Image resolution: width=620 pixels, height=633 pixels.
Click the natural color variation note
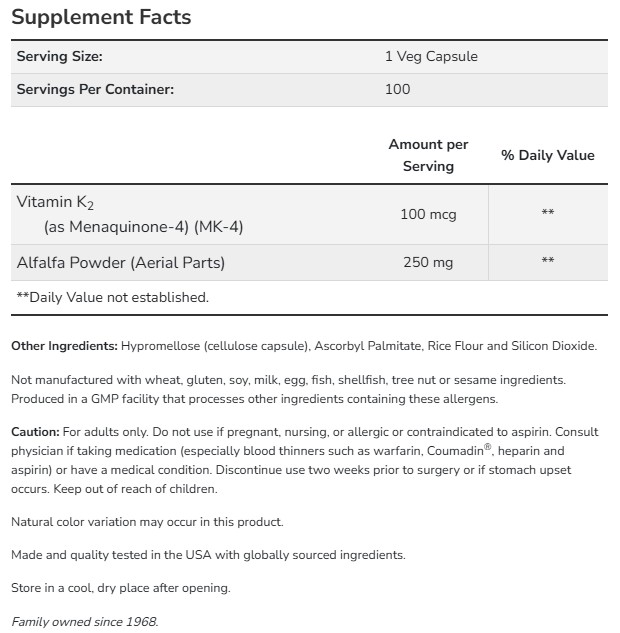tap(147, 522)
